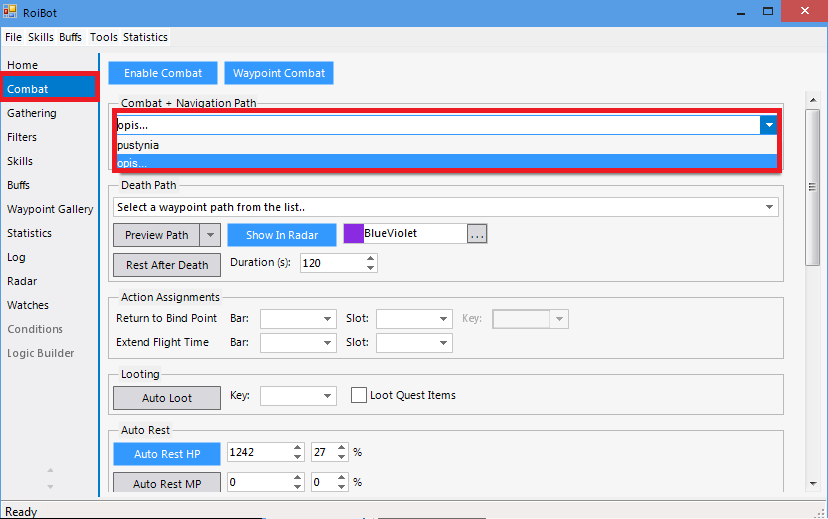Open color picker with the ellipsis button

click(477, 234)
